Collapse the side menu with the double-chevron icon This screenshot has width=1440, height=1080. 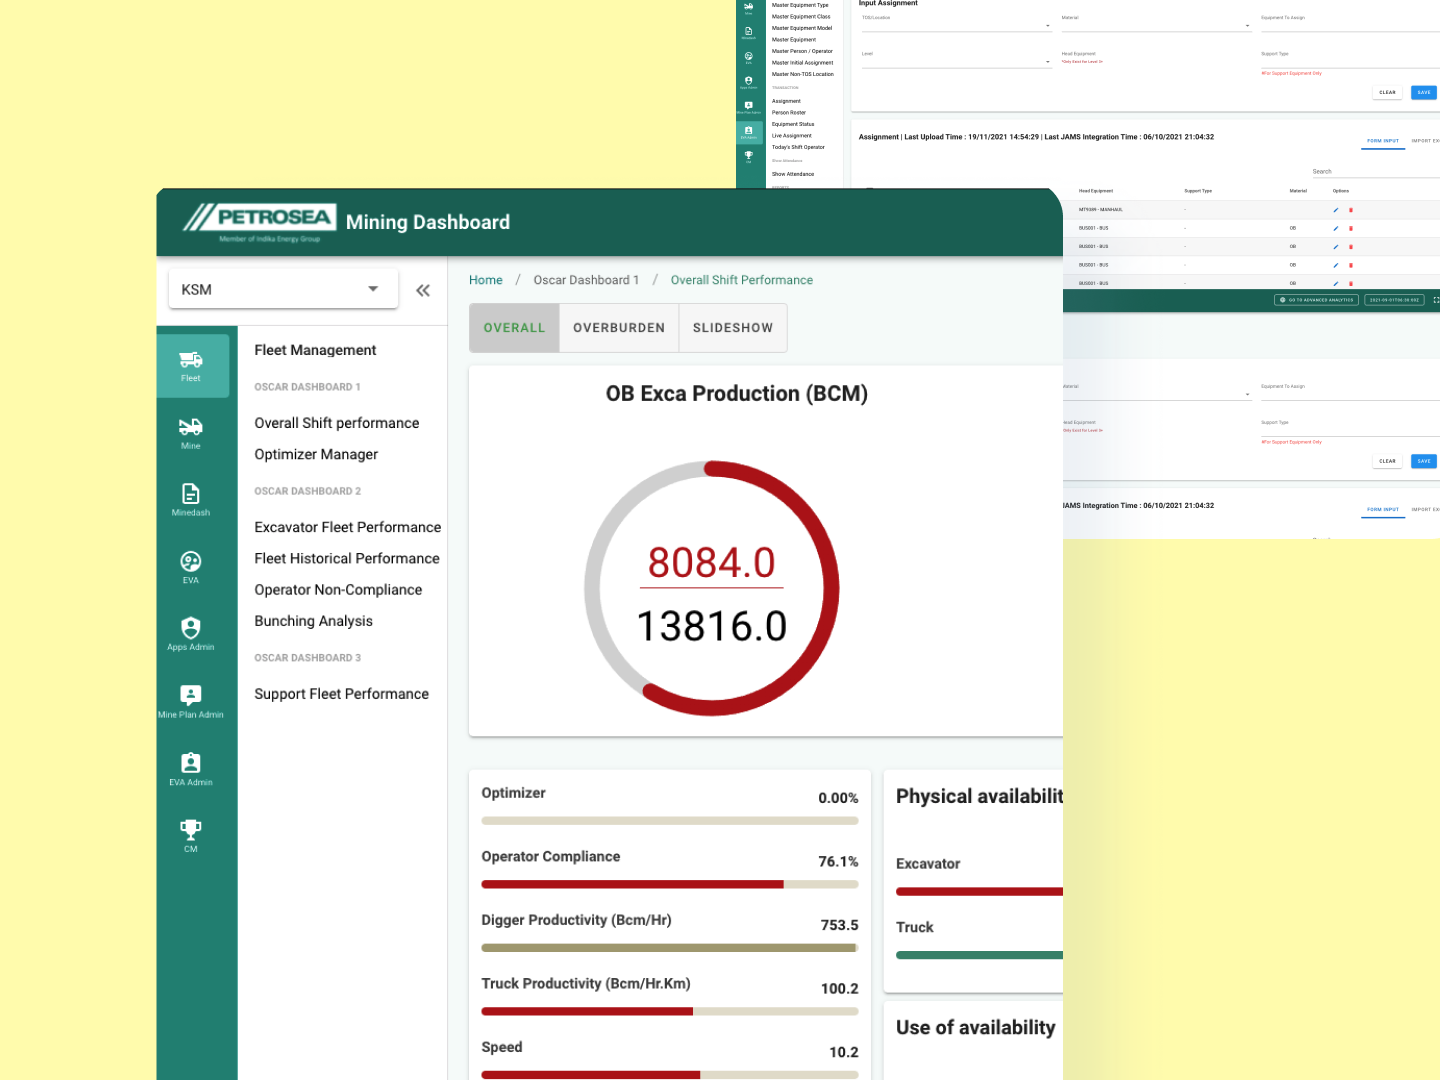pos(423,290)
